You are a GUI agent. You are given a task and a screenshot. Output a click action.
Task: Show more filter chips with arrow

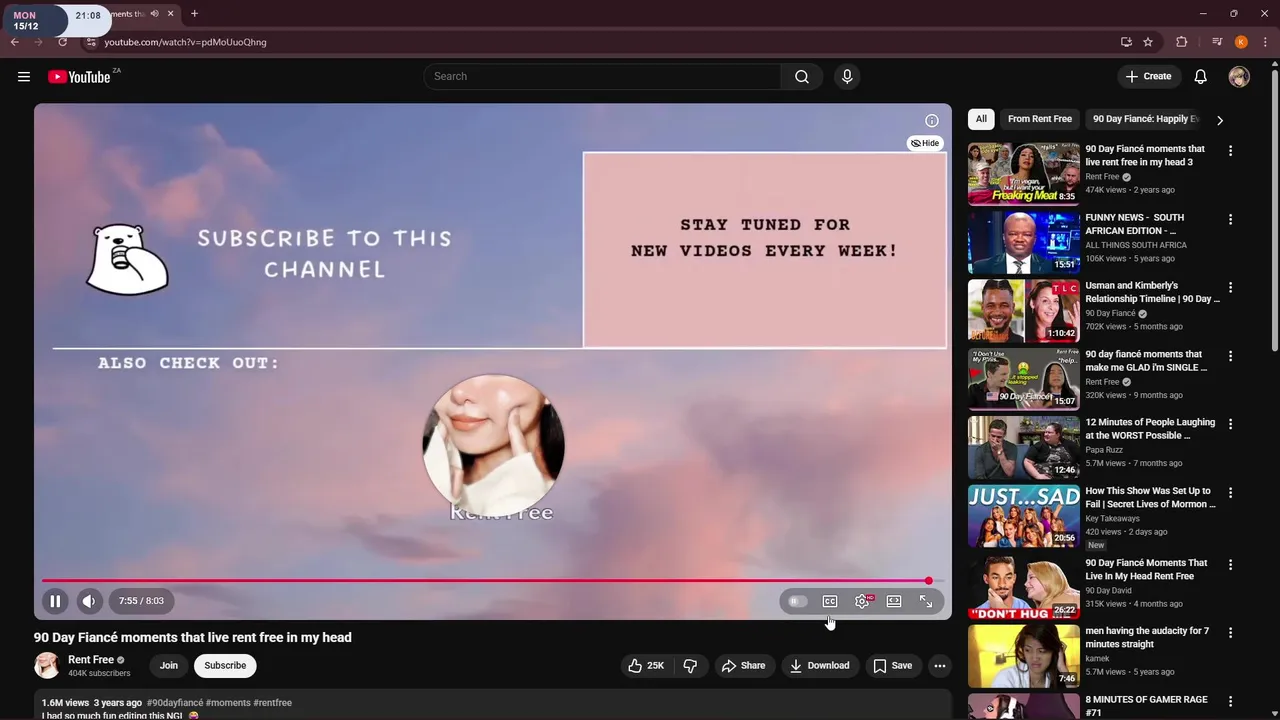1220,120
